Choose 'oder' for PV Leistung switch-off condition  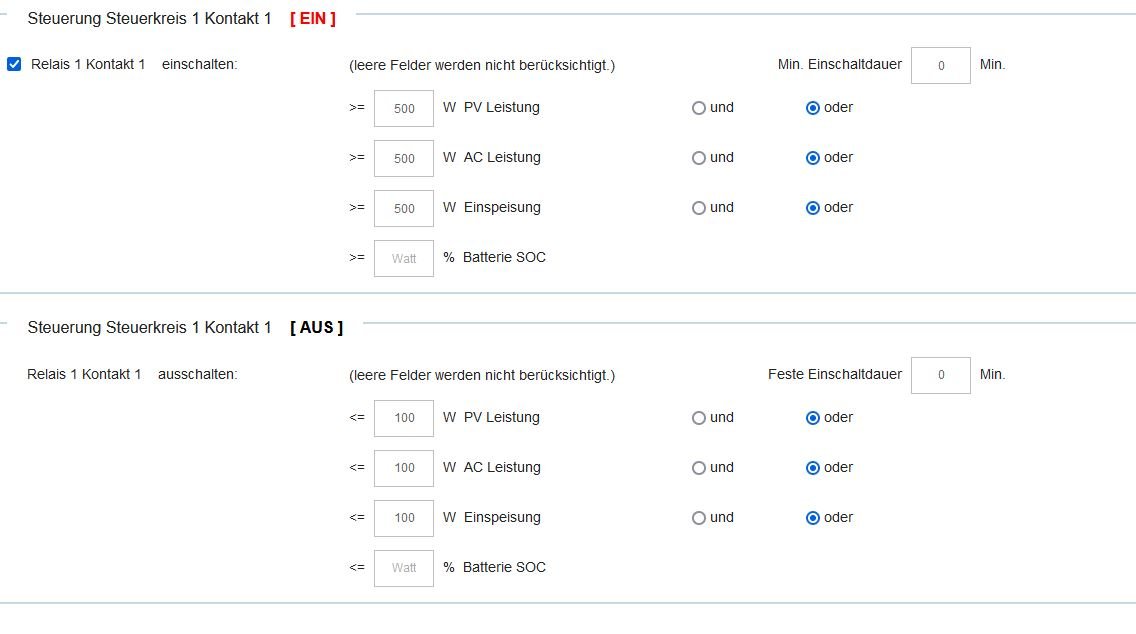(x=813, y=418)
